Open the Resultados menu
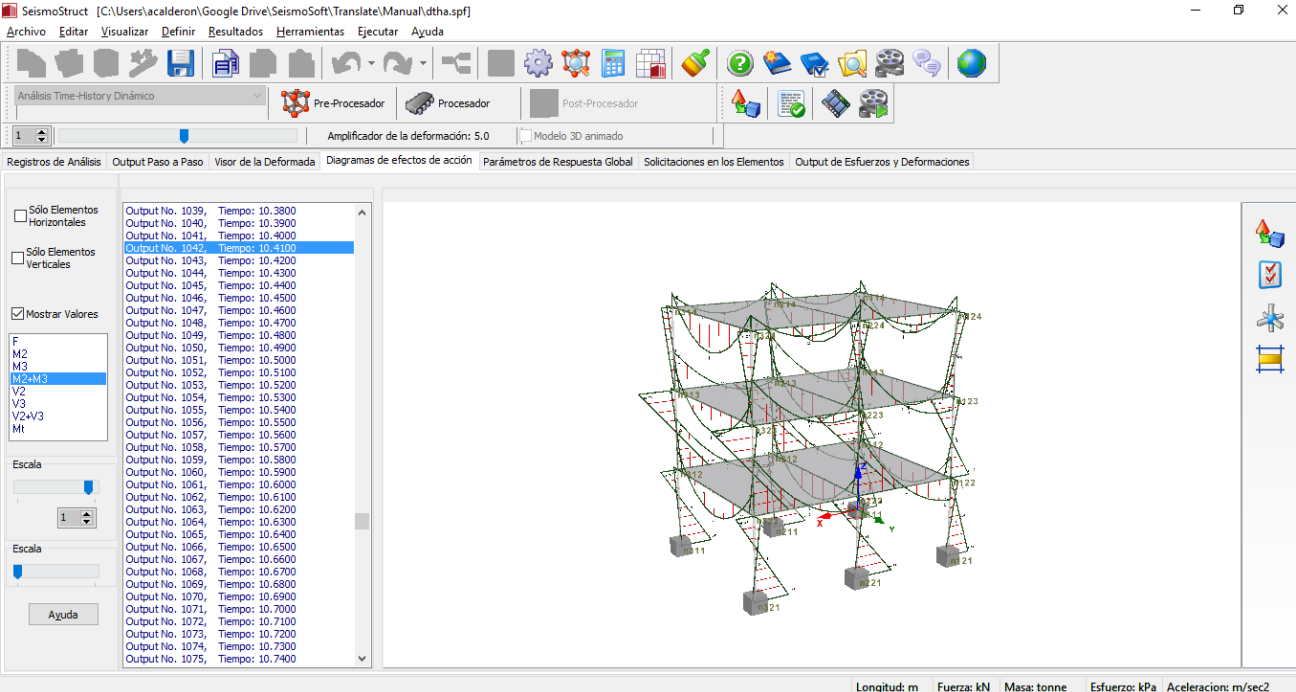 click(235, 31)
